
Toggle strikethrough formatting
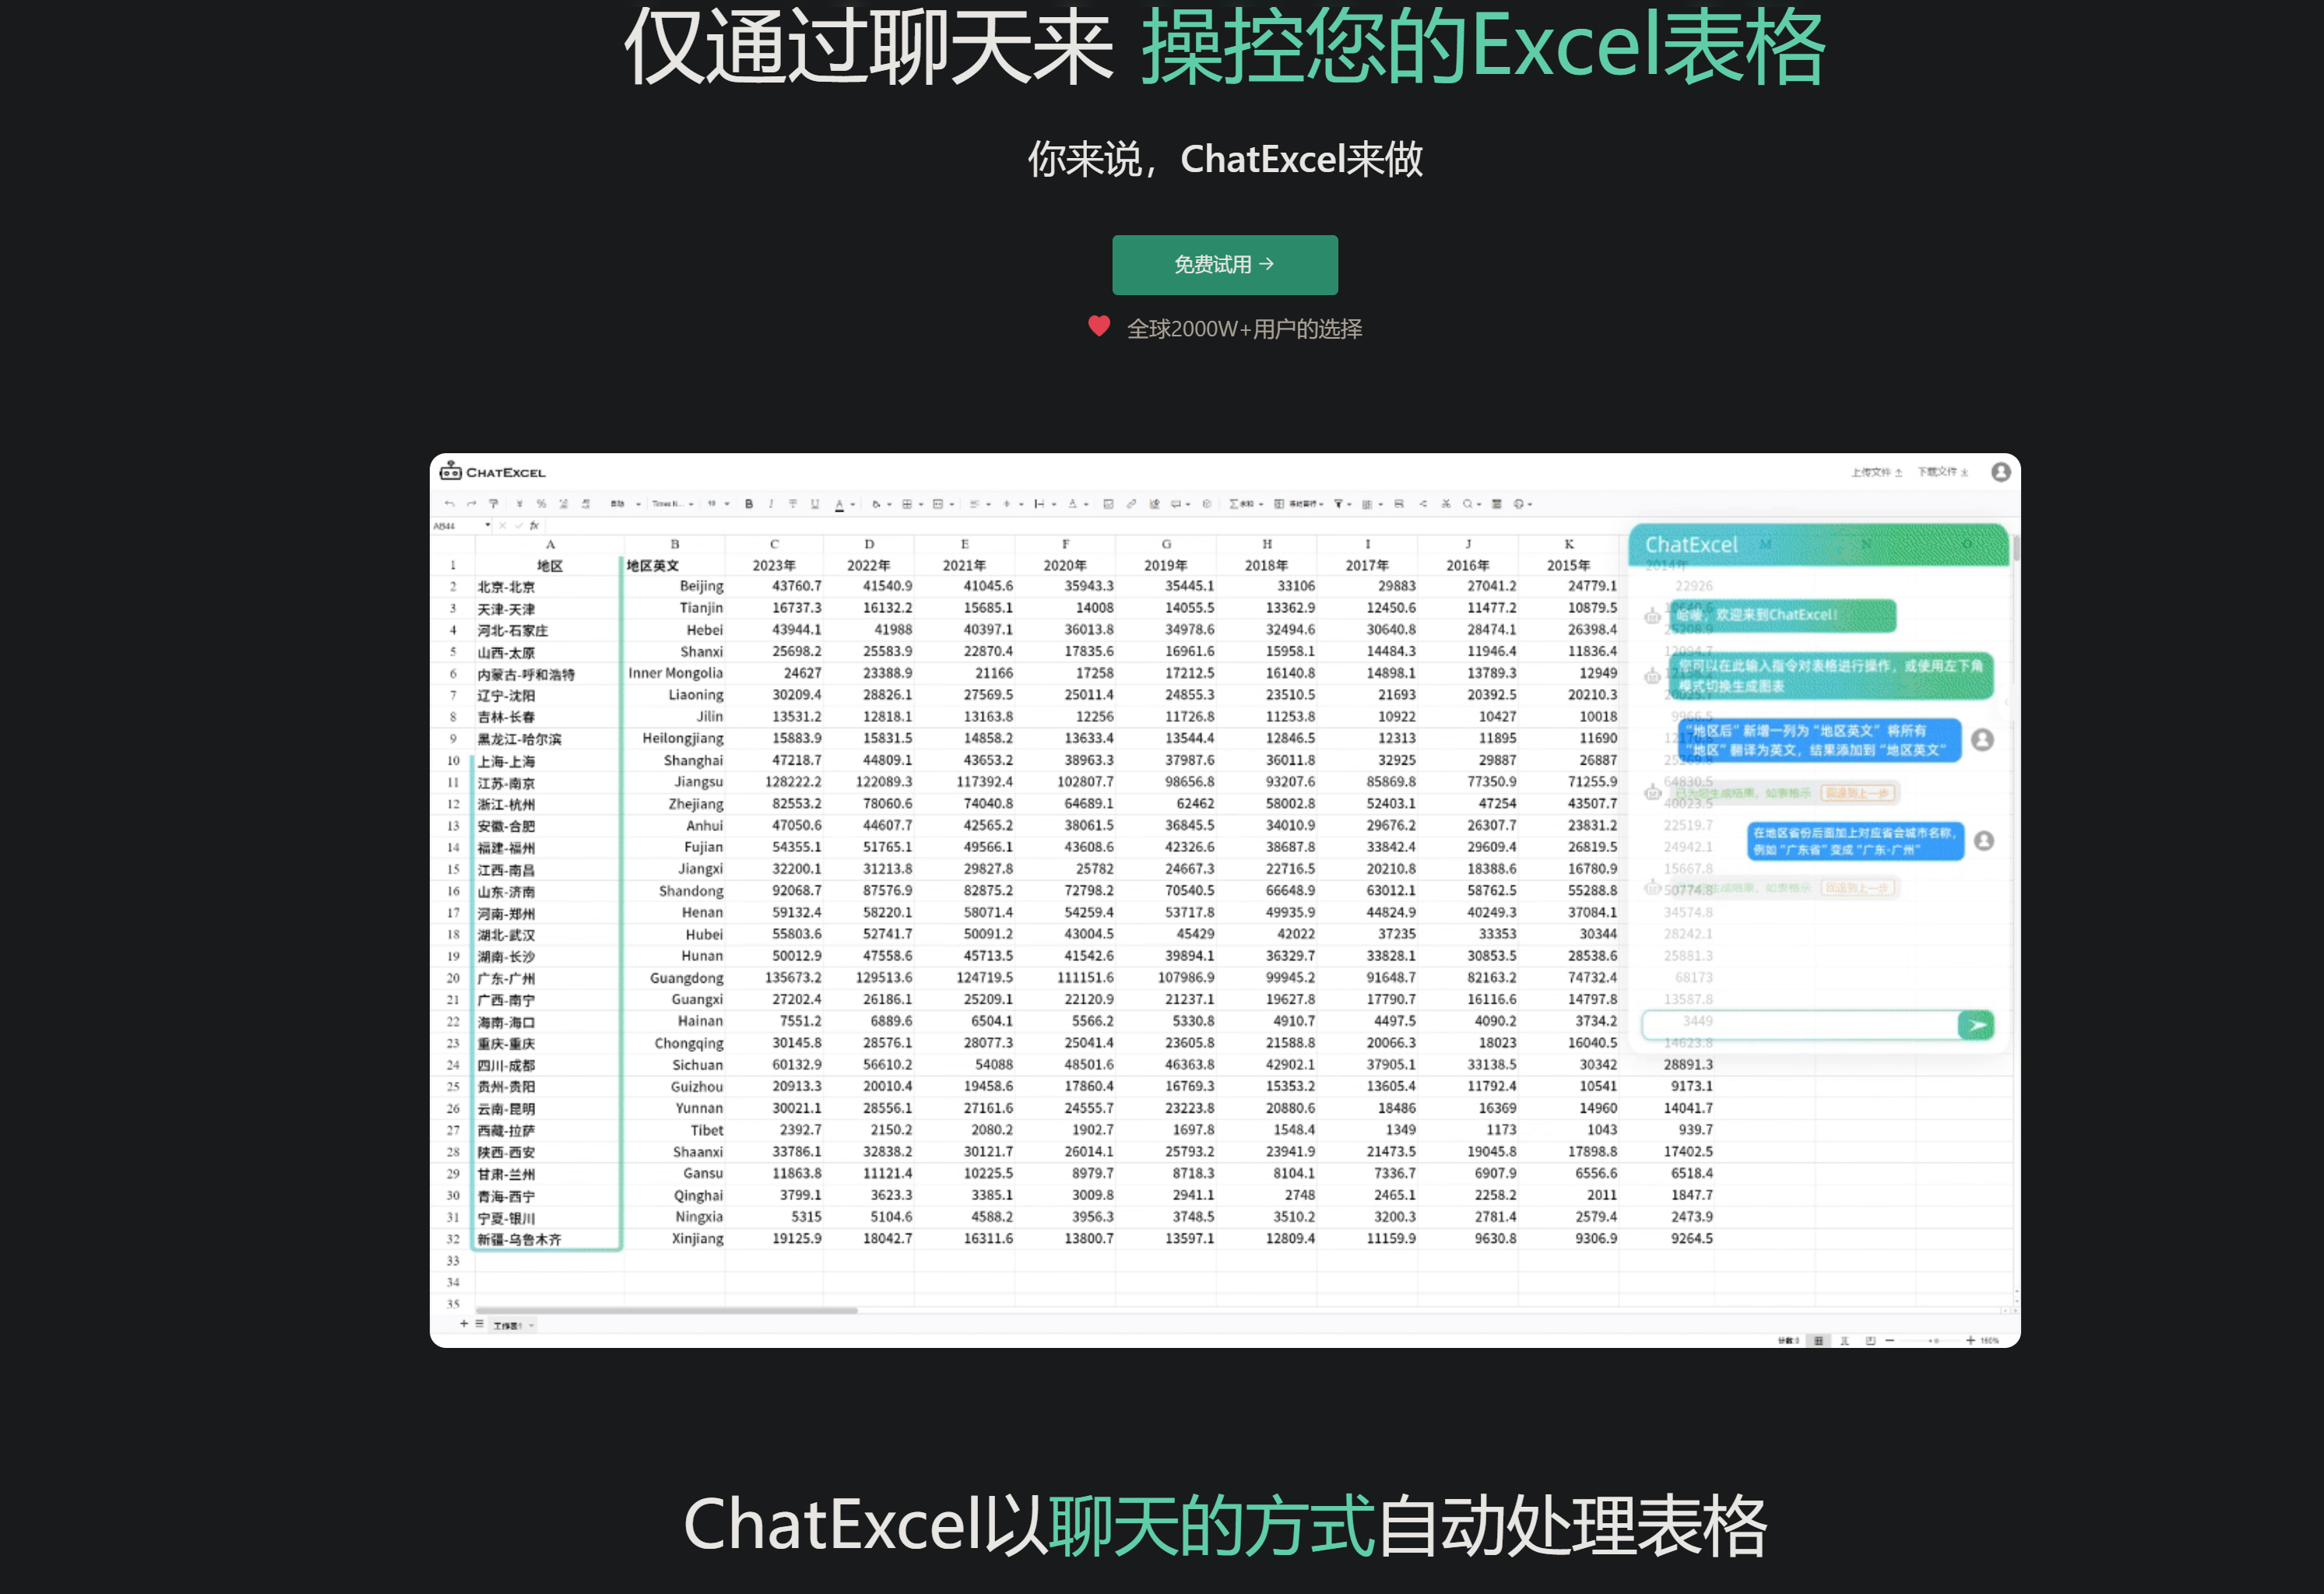(x=793, y=504)
